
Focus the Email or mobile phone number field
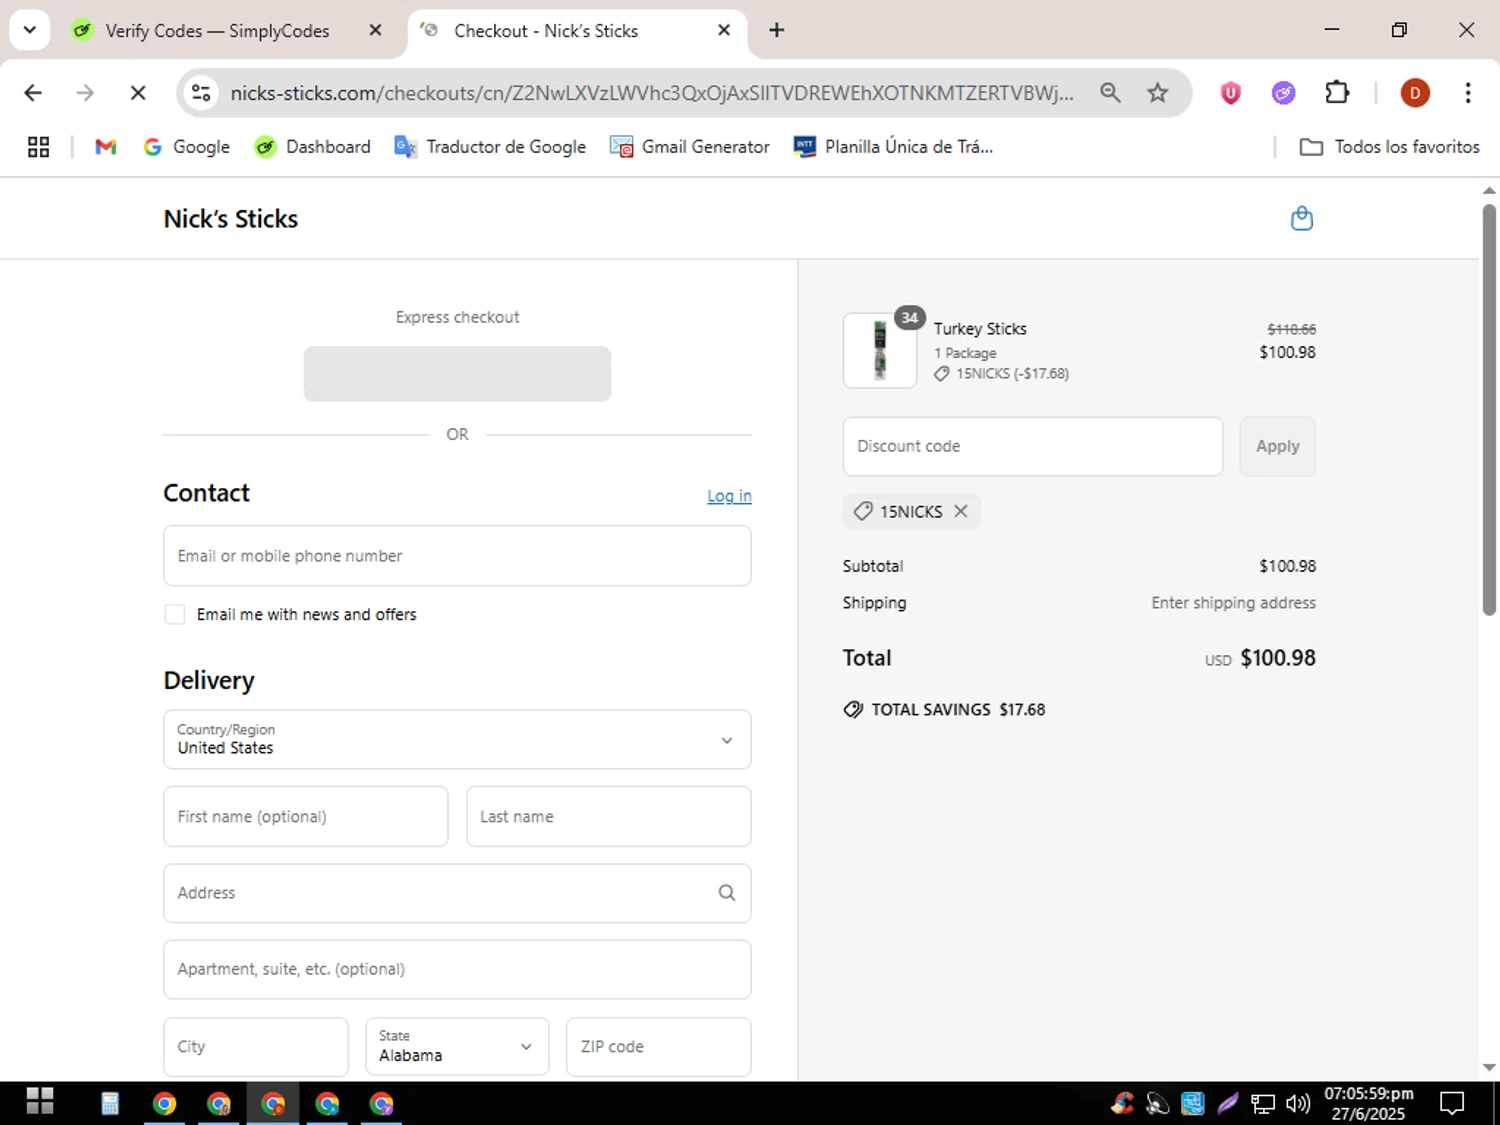[x=457, y=556]
